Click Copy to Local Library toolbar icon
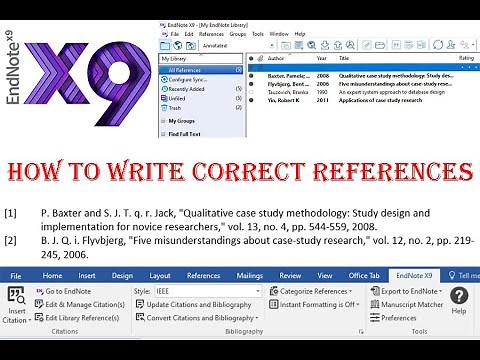Screen dimensions: 480x360 click(286, 45)
